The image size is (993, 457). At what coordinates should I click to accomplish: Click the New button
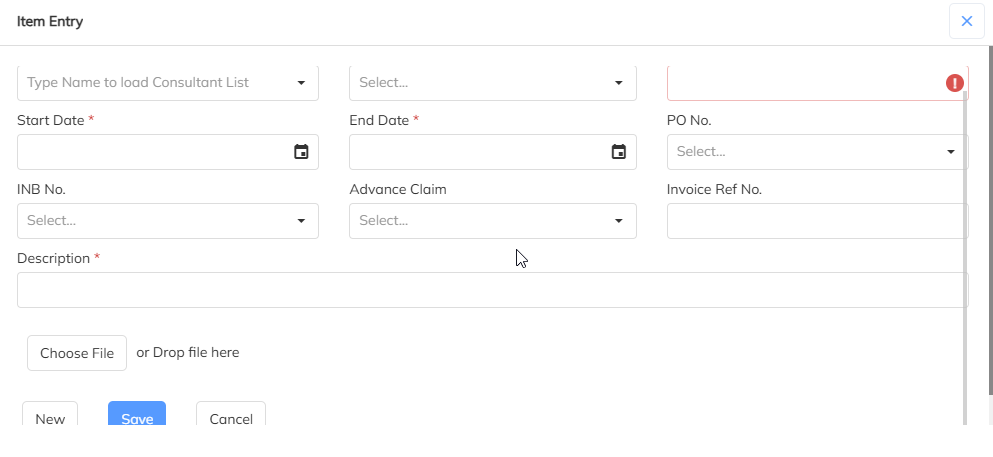(50, 417)
